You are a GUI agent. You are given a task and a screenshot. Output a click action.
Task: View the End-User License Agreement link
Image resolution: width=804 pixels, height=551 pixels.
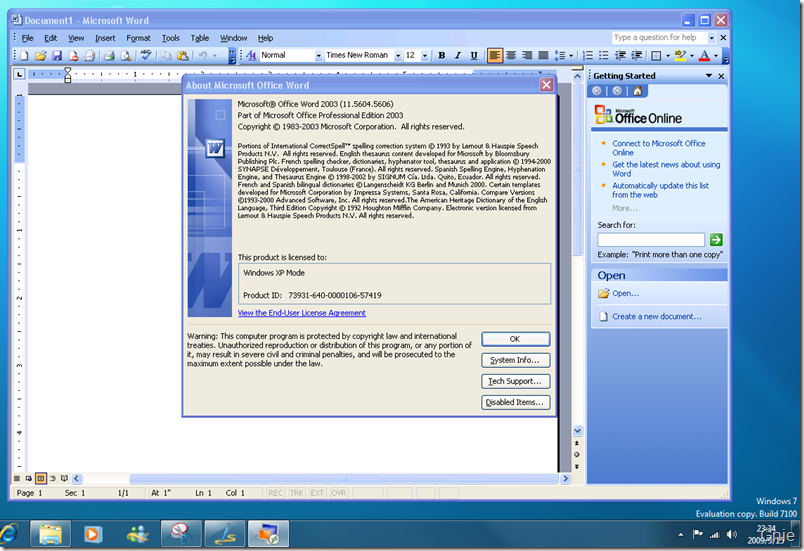coord(302,313)
